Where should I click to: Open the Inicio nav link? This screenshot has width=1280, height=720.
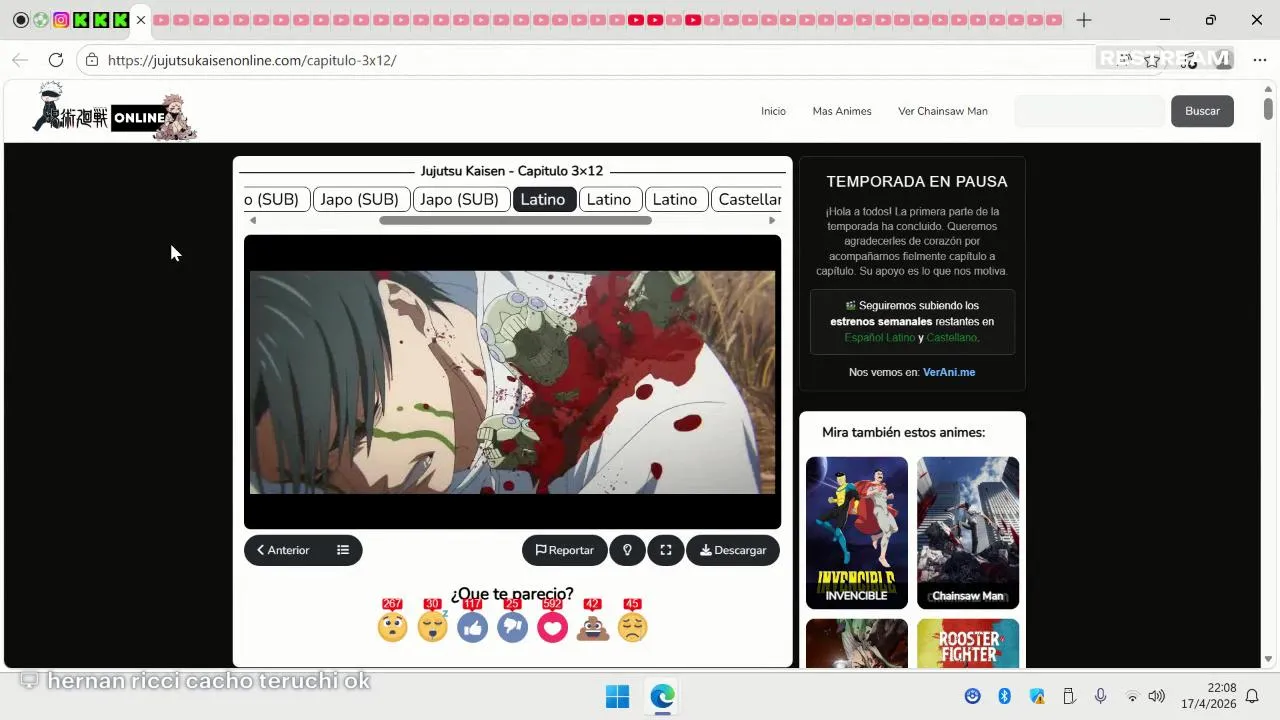773,111
